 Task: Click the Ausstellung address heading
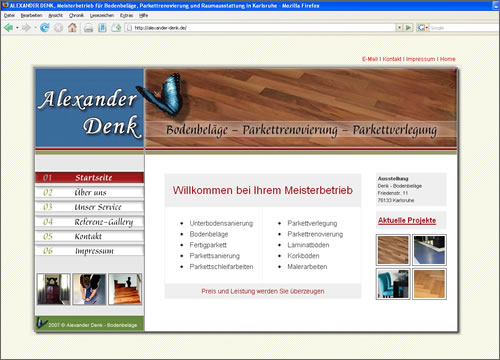(393, 179)
